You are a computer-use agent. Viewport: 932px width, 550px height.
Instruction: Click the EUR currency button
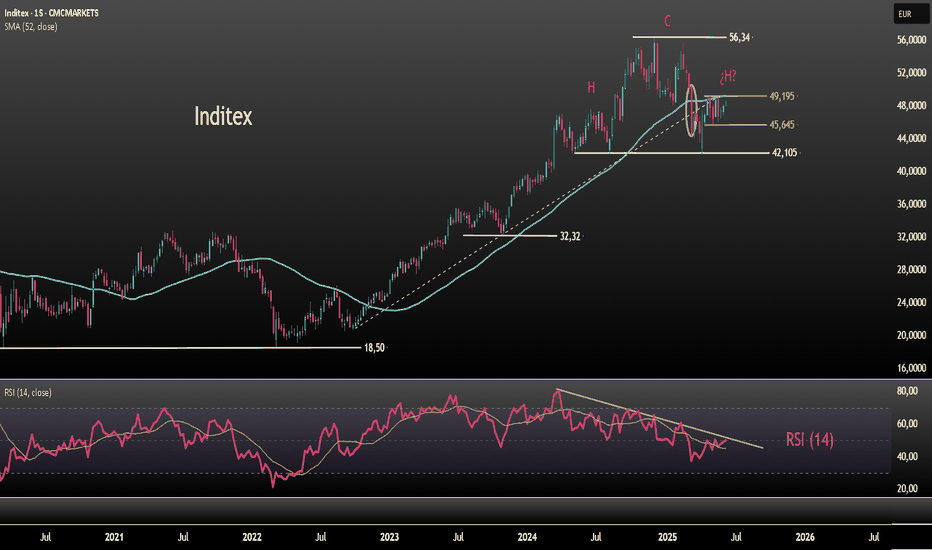click(x=911, y=14)
